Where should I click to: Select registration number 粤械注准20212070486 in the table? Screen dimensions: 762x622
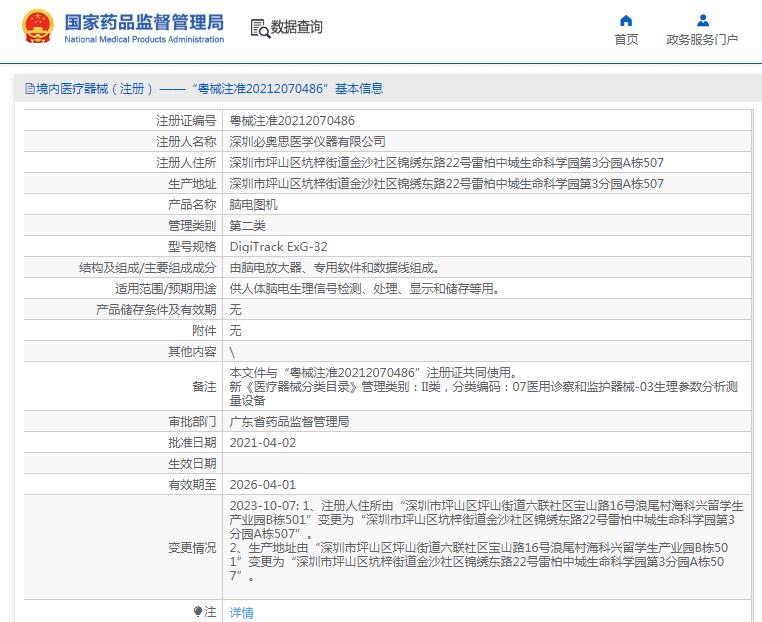point(292,121)
